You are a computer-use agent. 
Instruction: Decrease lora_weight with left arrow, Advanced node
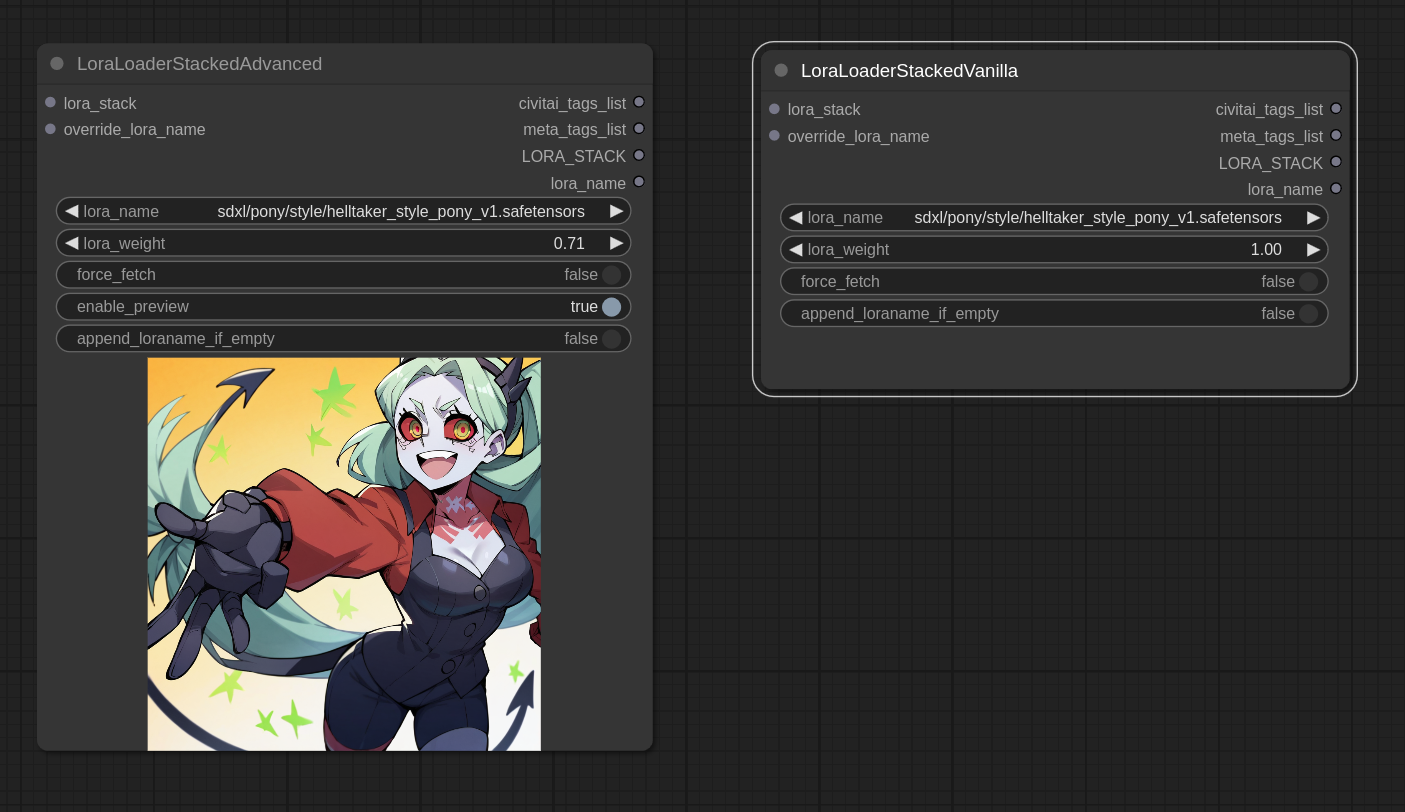pos(71,243)
